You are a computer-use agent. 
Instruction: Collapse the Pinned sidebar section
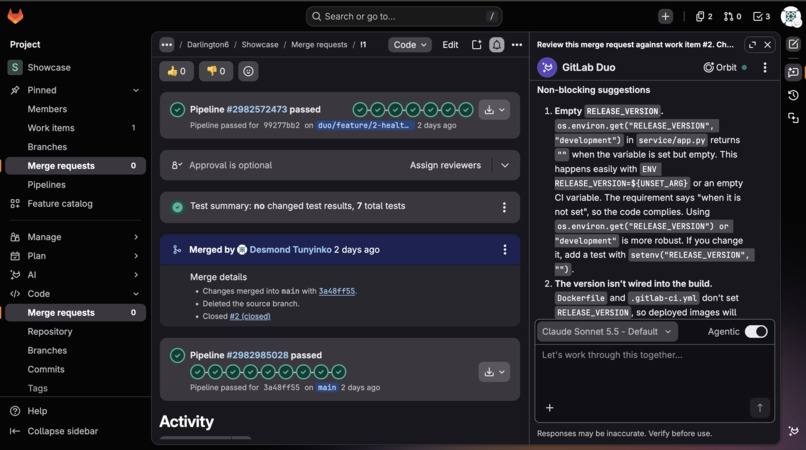coord(136,90)
